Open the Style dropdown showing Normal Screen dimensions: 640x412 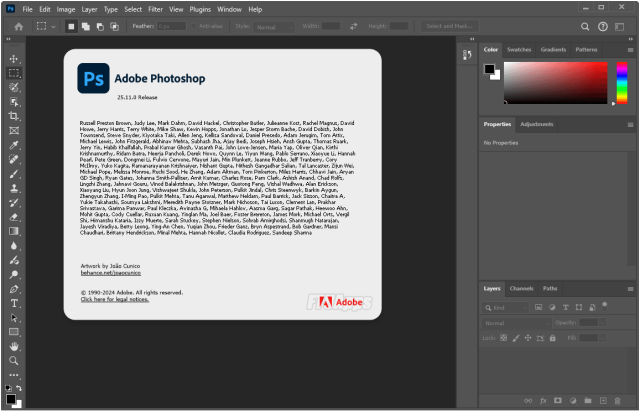(x=273, y=27)
